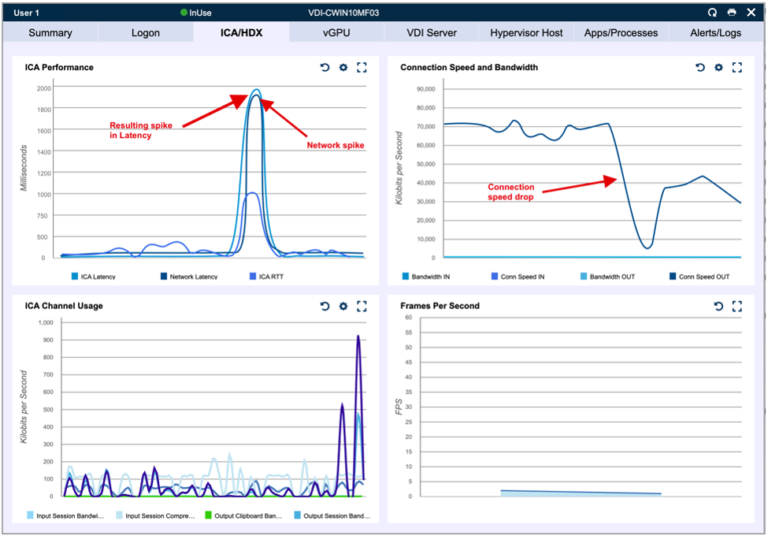This screenshot has height=536, width=768.
Task: View the Alerts/Logs tab
Action: click(x=716, y=33)
